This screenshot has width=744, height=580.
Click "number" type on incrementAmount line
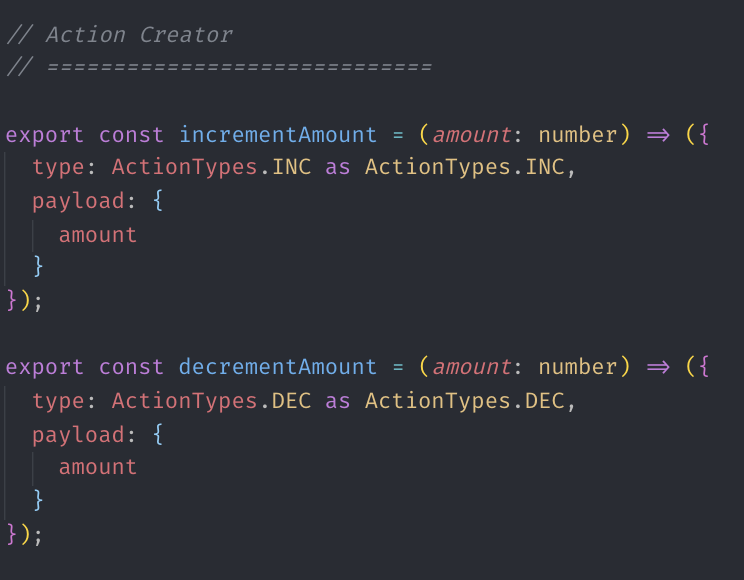coord(577,135)
